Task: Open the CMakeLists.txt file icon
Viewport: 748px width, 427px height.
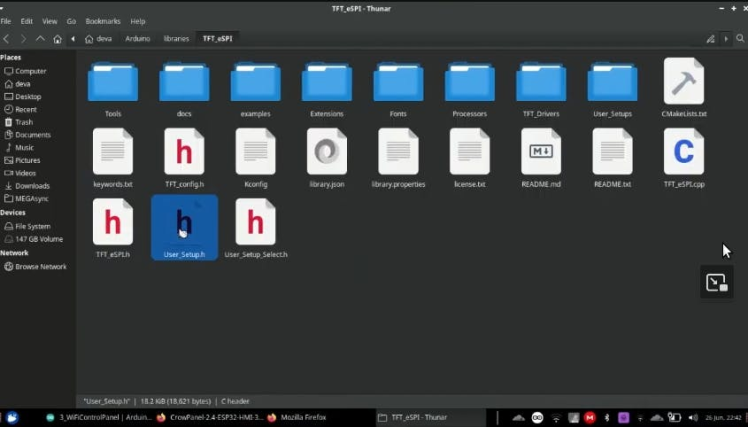Action: tap(684, 82)
